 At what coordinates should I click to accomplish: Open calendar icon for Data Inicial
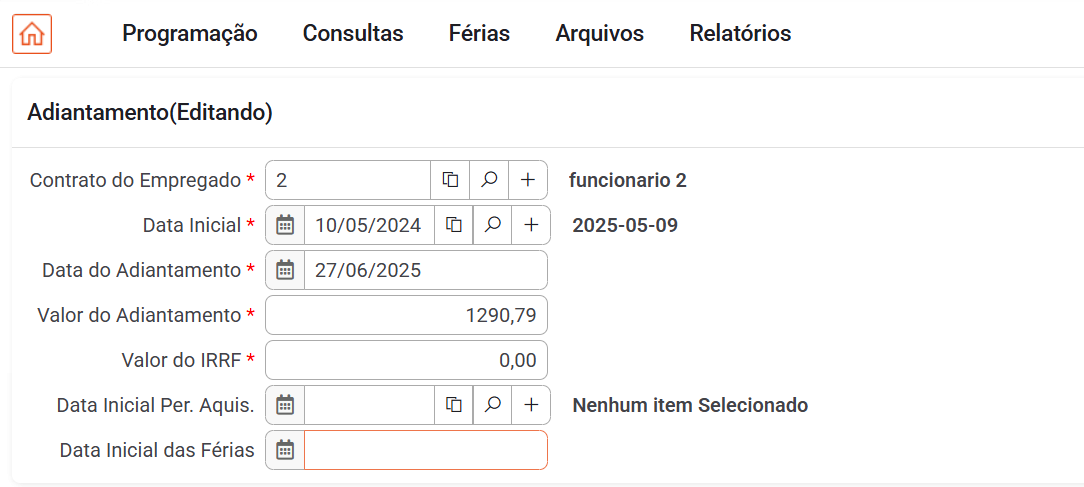pos(285,225)
